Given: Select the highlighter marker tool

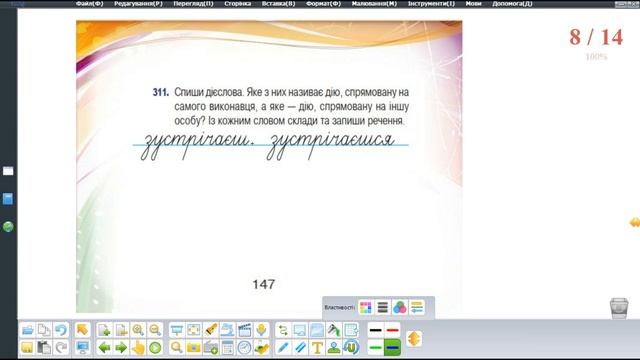Looking at the screenshot, I should tap(300, 348).
